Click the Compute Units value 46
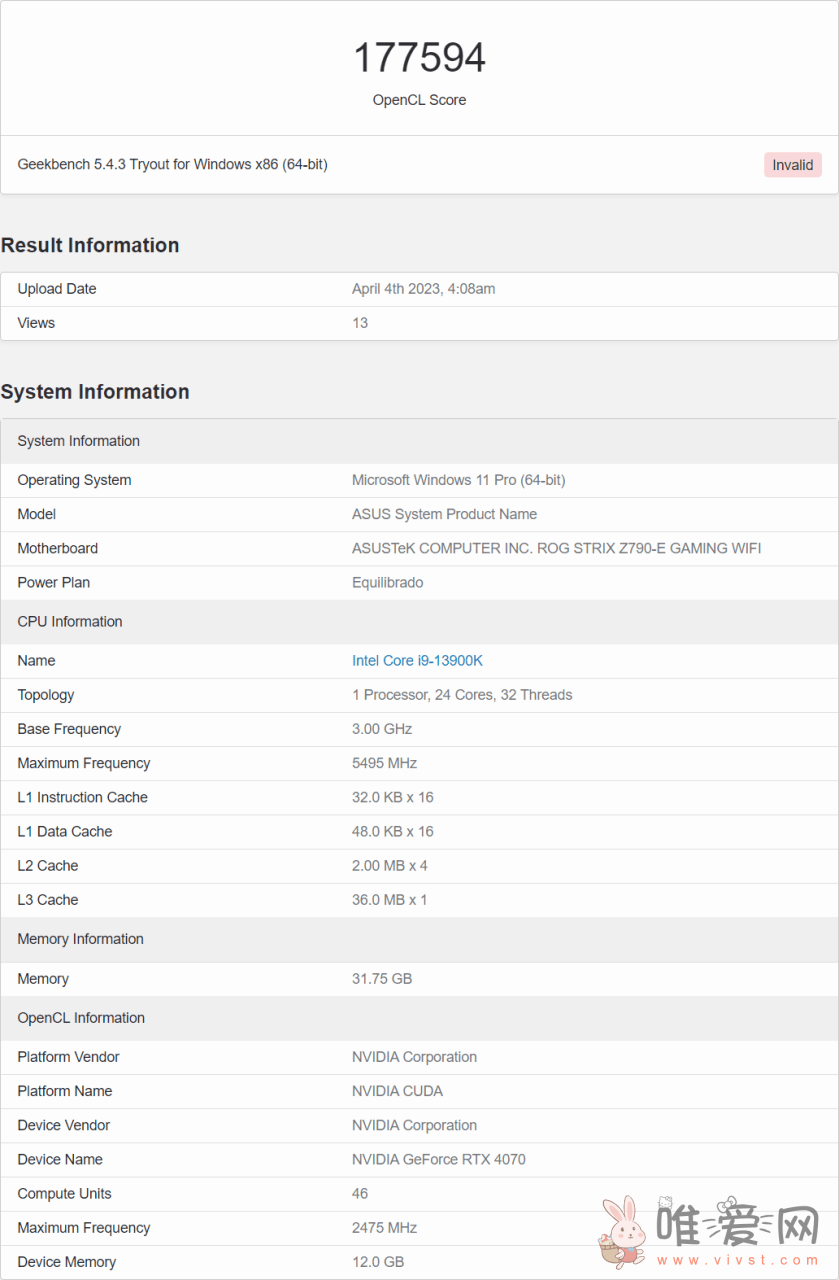The height and width of the screenshot is (1280, 839). click(360, 1194)
